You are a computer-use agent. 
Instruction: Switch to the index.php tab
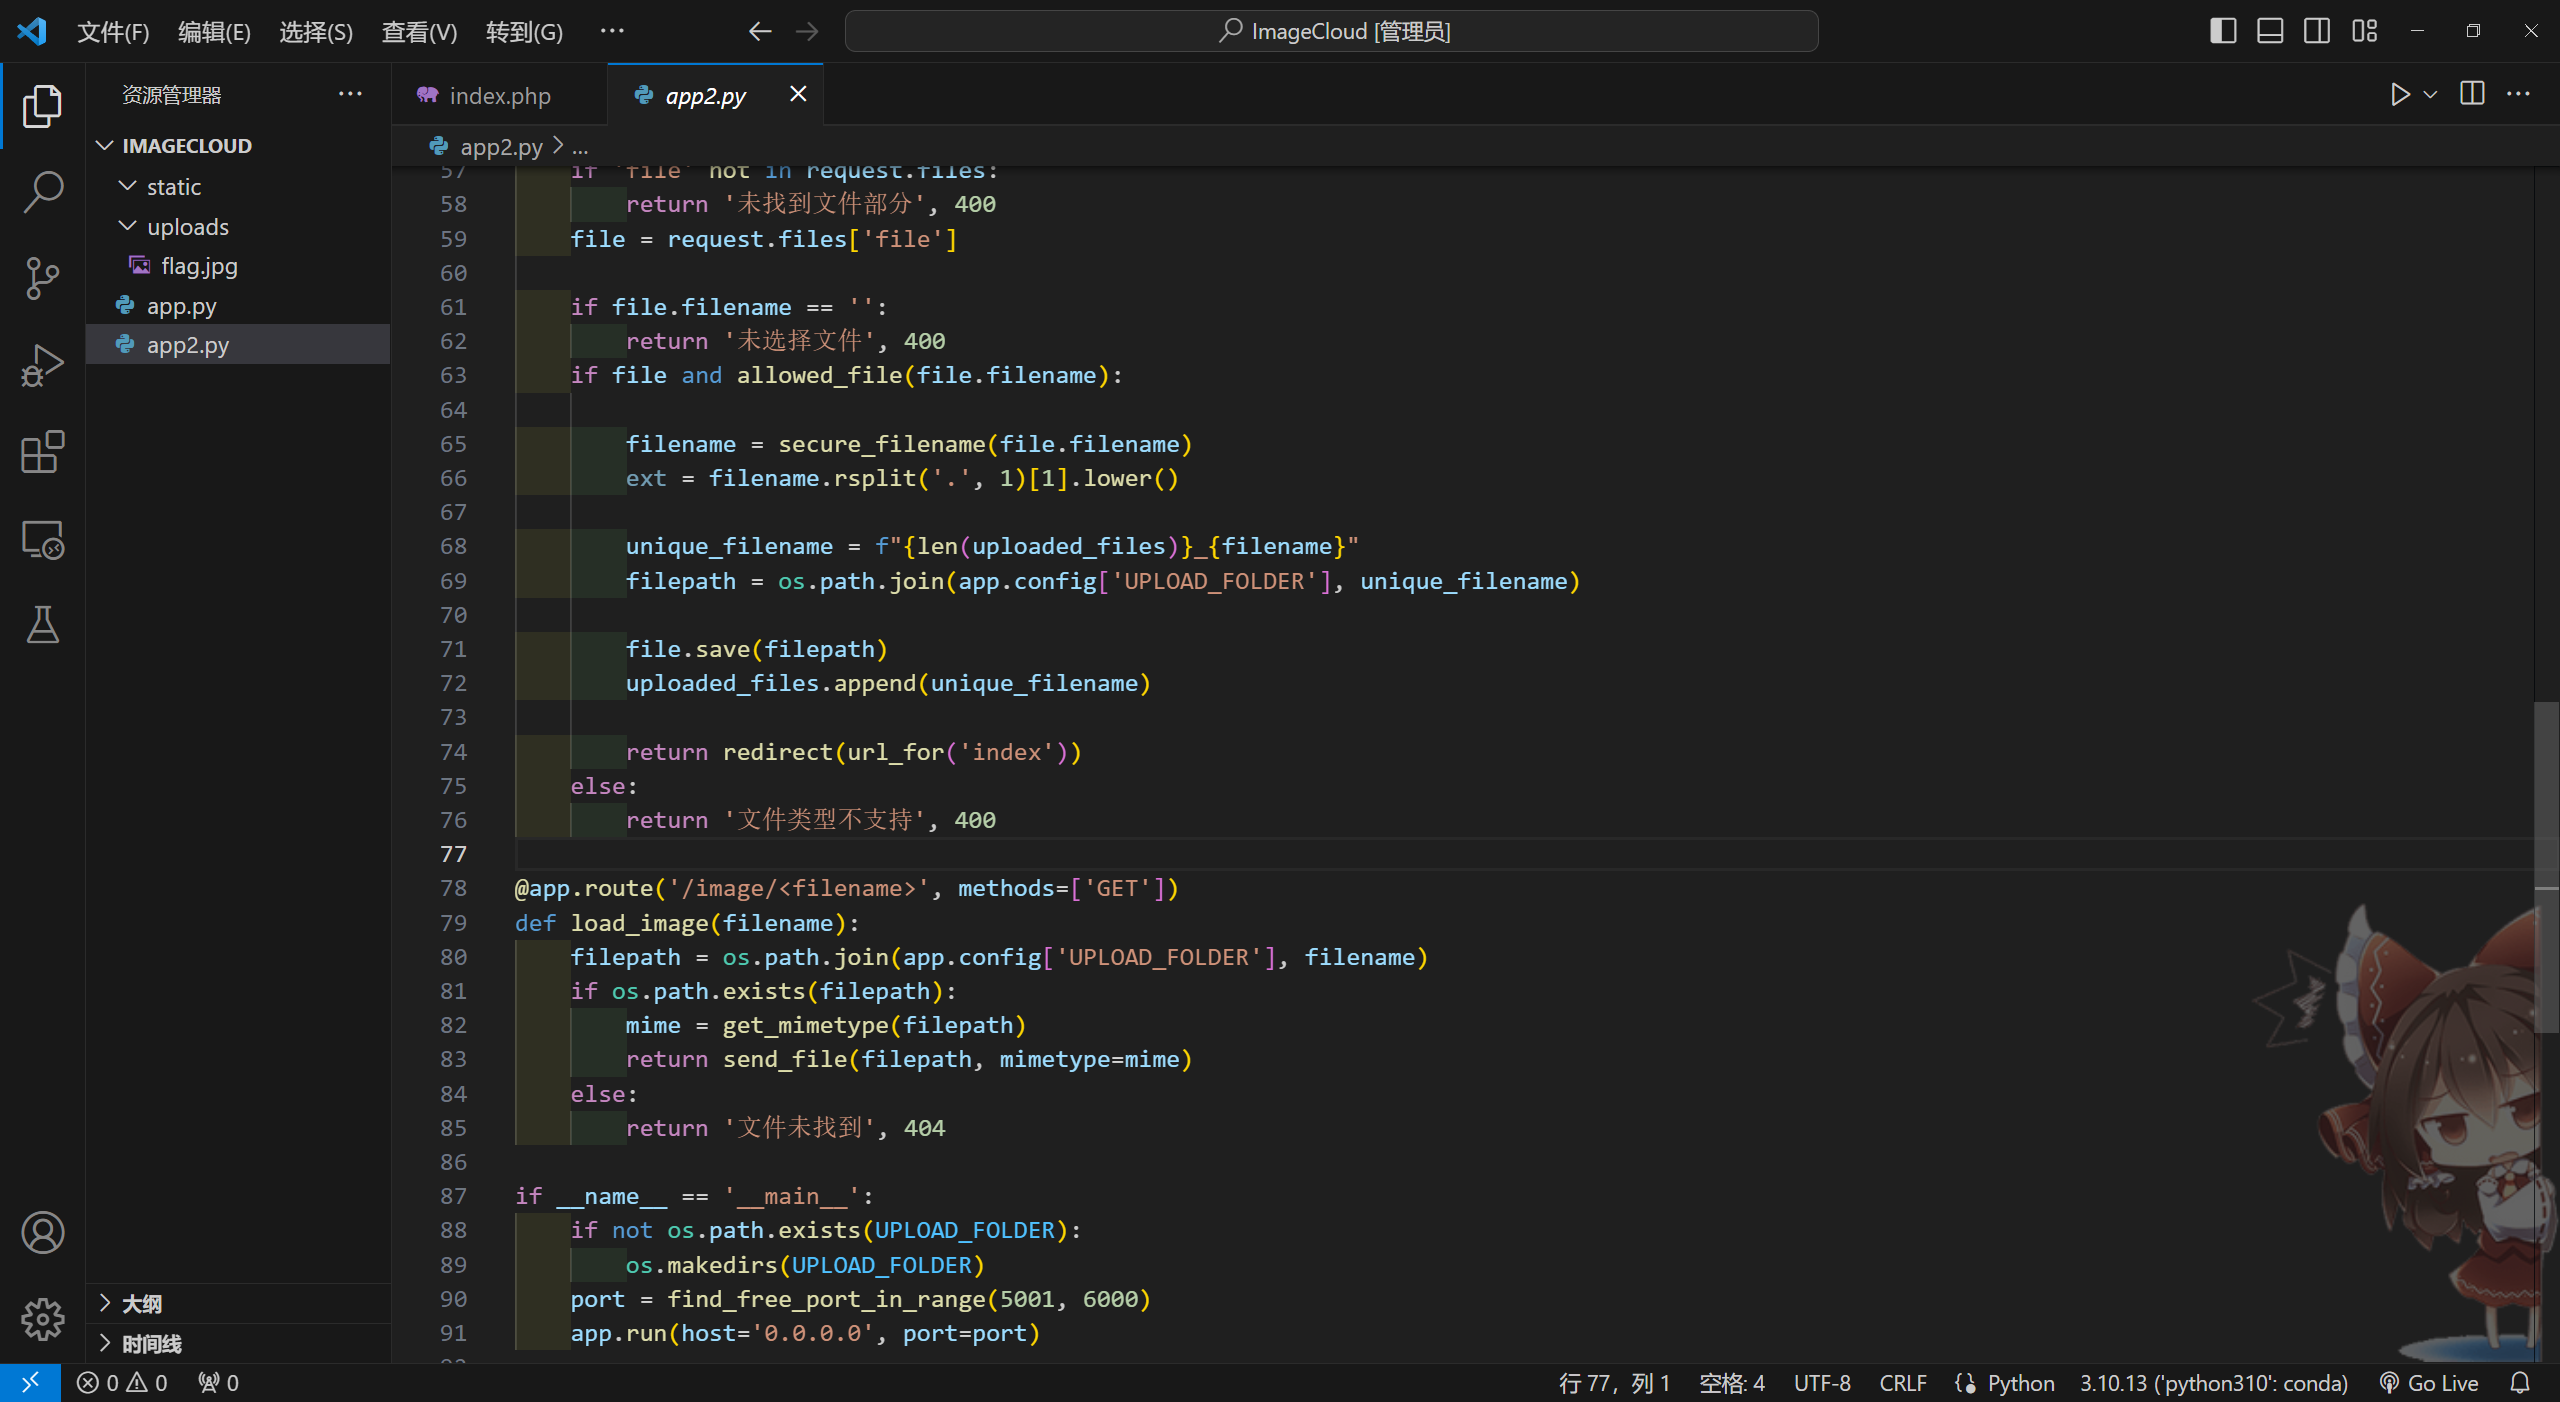(499, 95)
